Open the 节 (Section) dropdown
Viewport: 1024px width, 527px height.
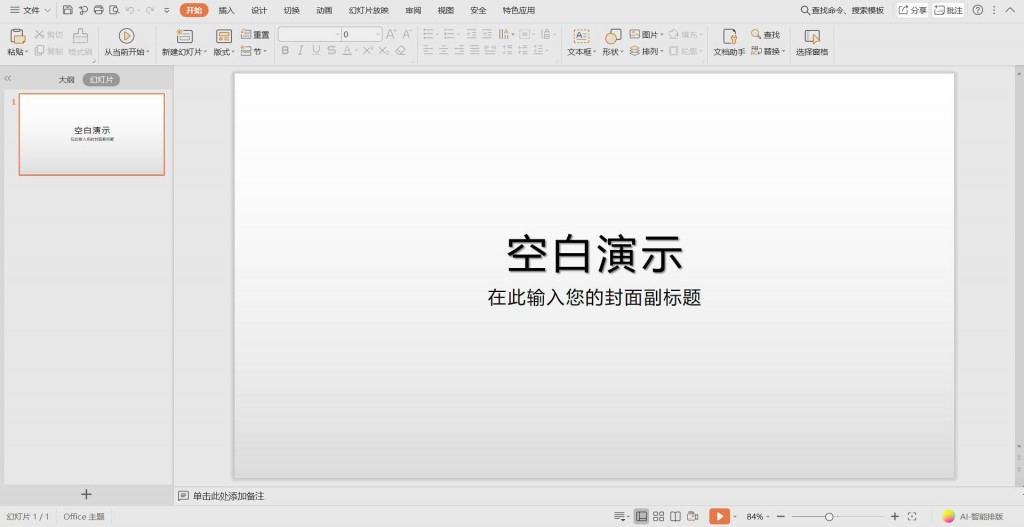(254, 51)
